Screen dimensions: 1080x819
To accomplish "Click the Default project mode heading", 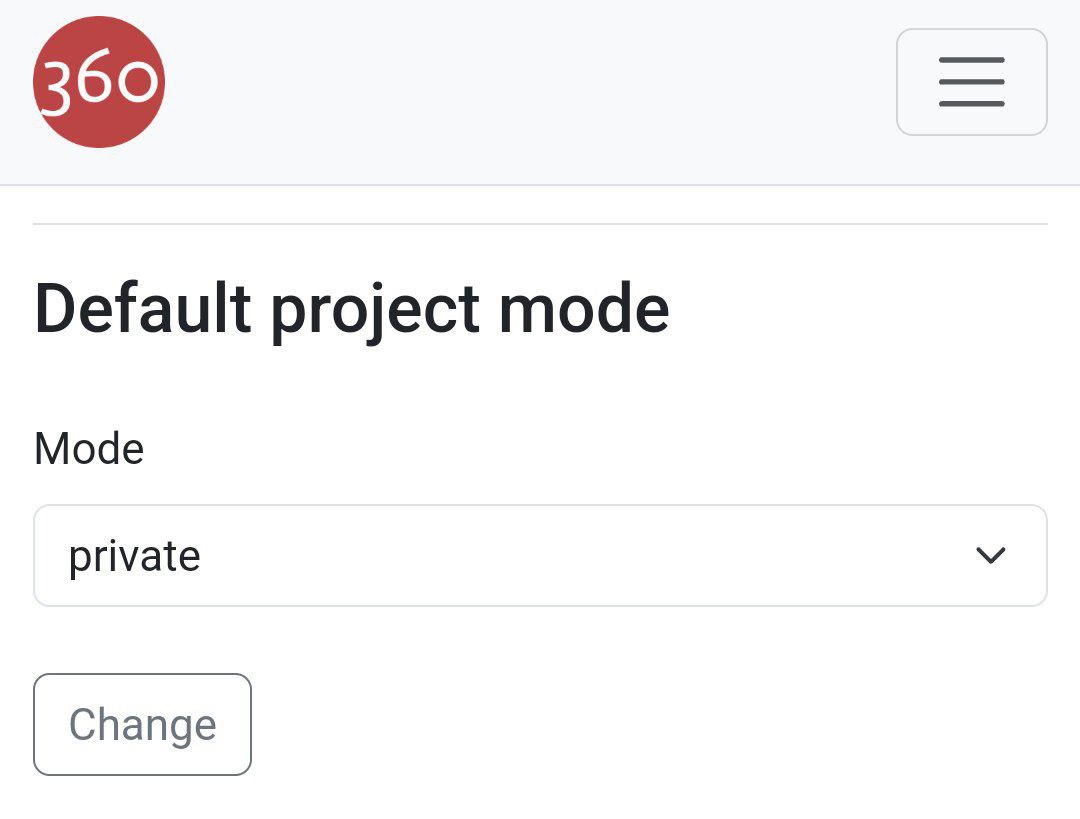I will click(351, 308).
